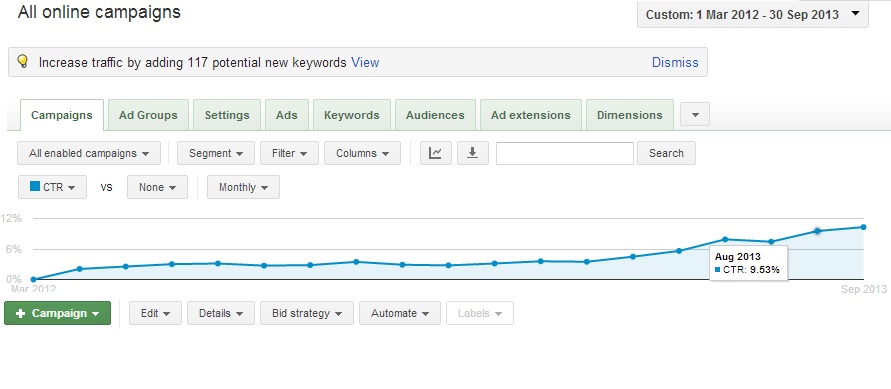Open the Dimensions tab
This screenshot has height=389, width=891.
[x=630, y=115]
